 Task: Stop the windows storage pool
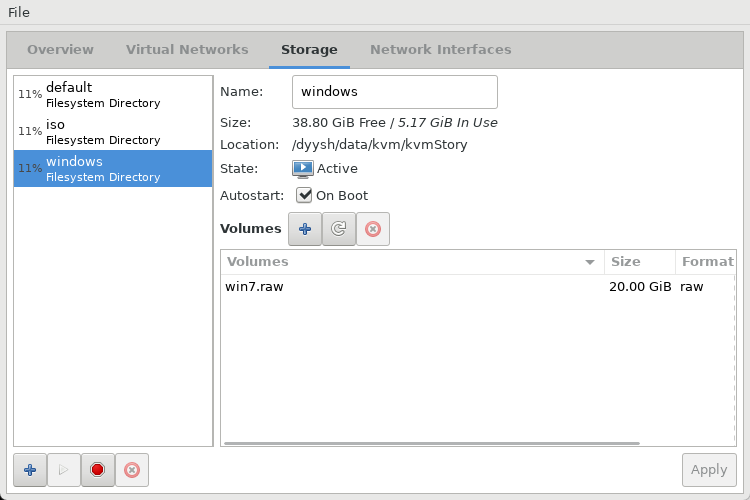click(x=98, y=470)
